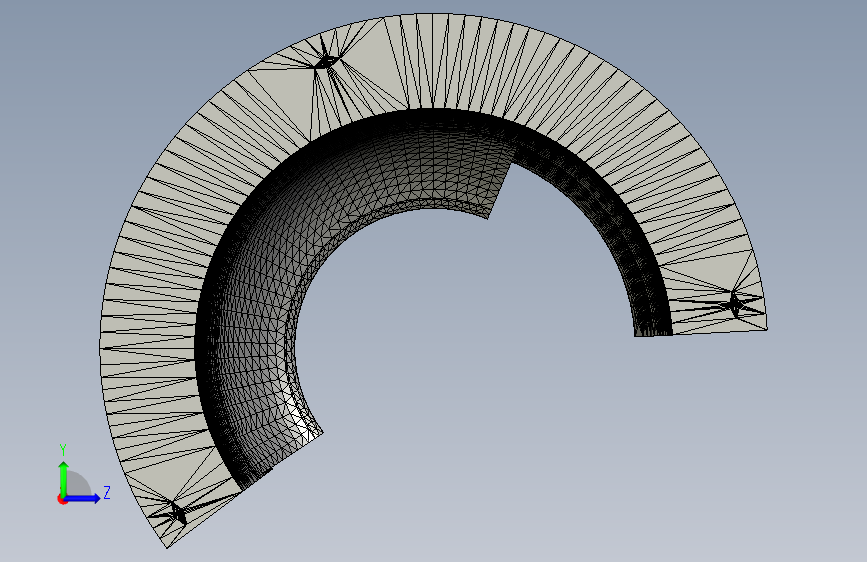Click the blue Z axis arrow of the triad
Screen dimensions: 867x562
pyautogui.click(x=84, y=498)
